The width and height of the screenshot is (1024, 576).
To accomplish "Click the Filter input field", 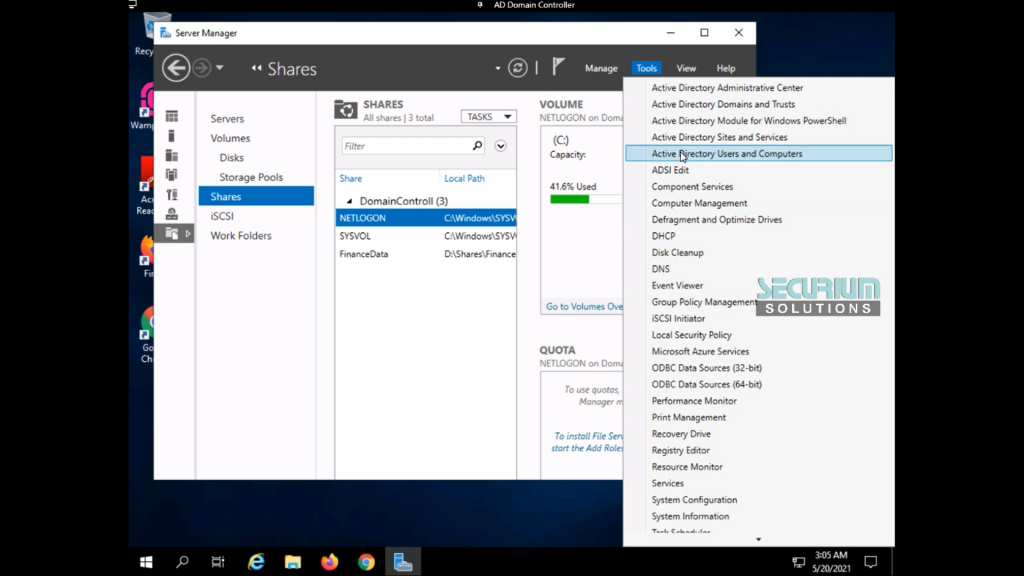I will (405, 146).
